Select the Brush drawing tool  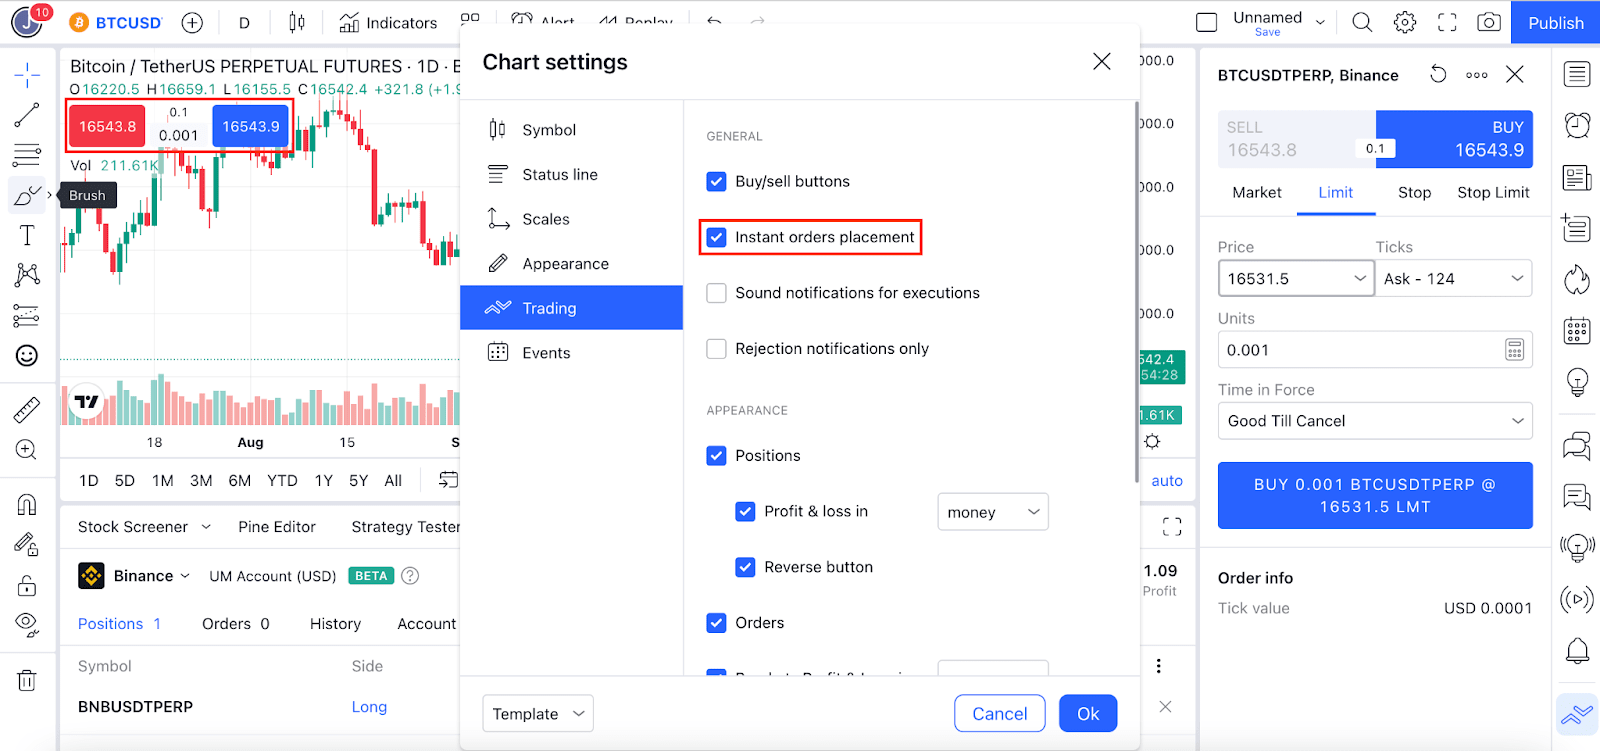coord(27,196)
